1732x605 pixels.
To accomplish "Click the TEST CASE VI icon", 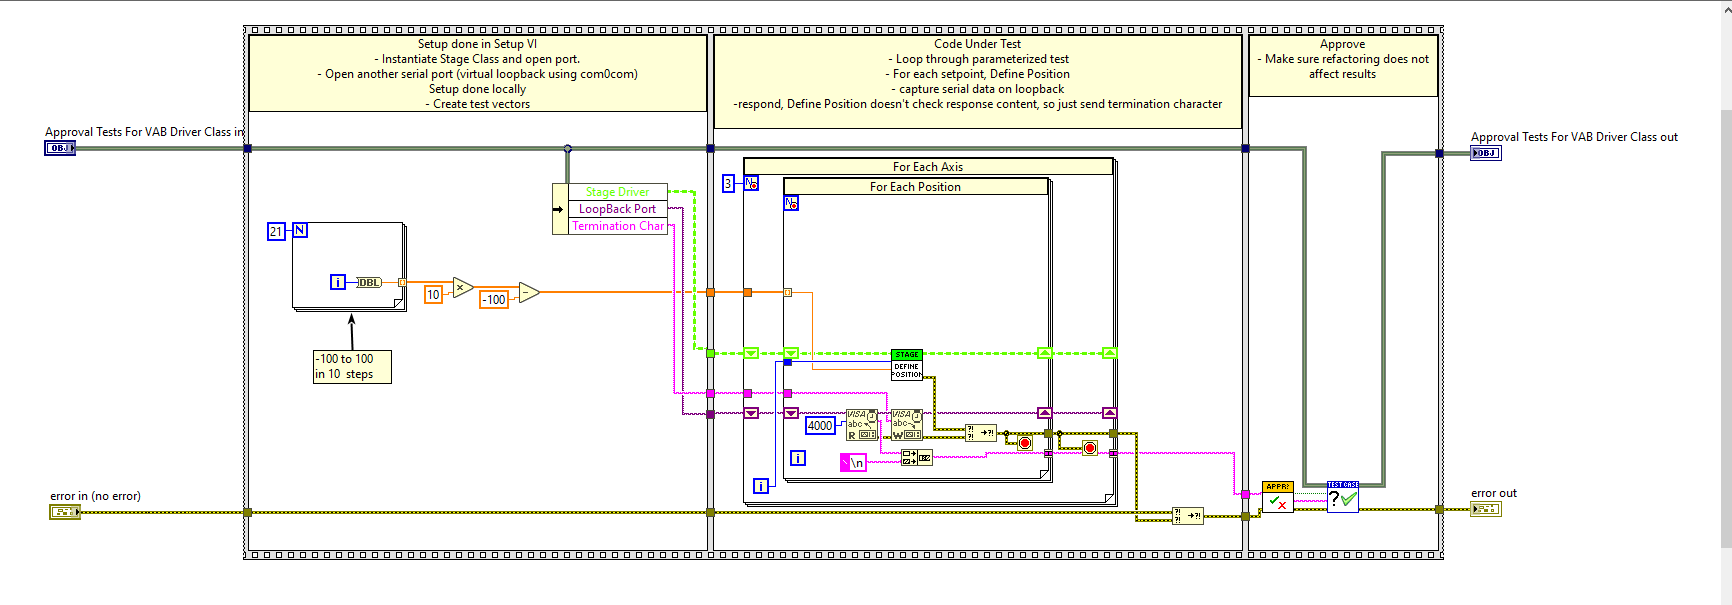I will click(x=1343, y=497).
